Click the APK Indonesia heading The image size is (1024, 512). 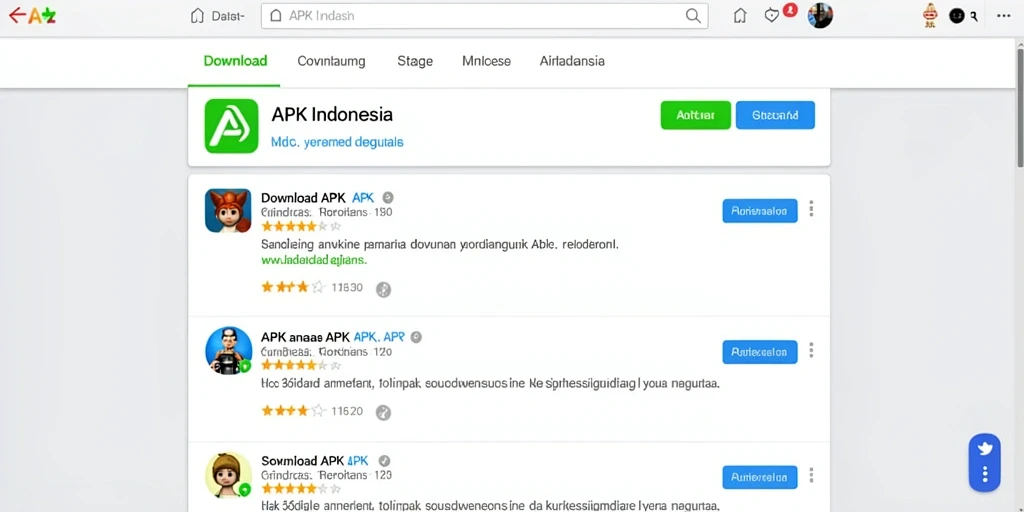332,115
